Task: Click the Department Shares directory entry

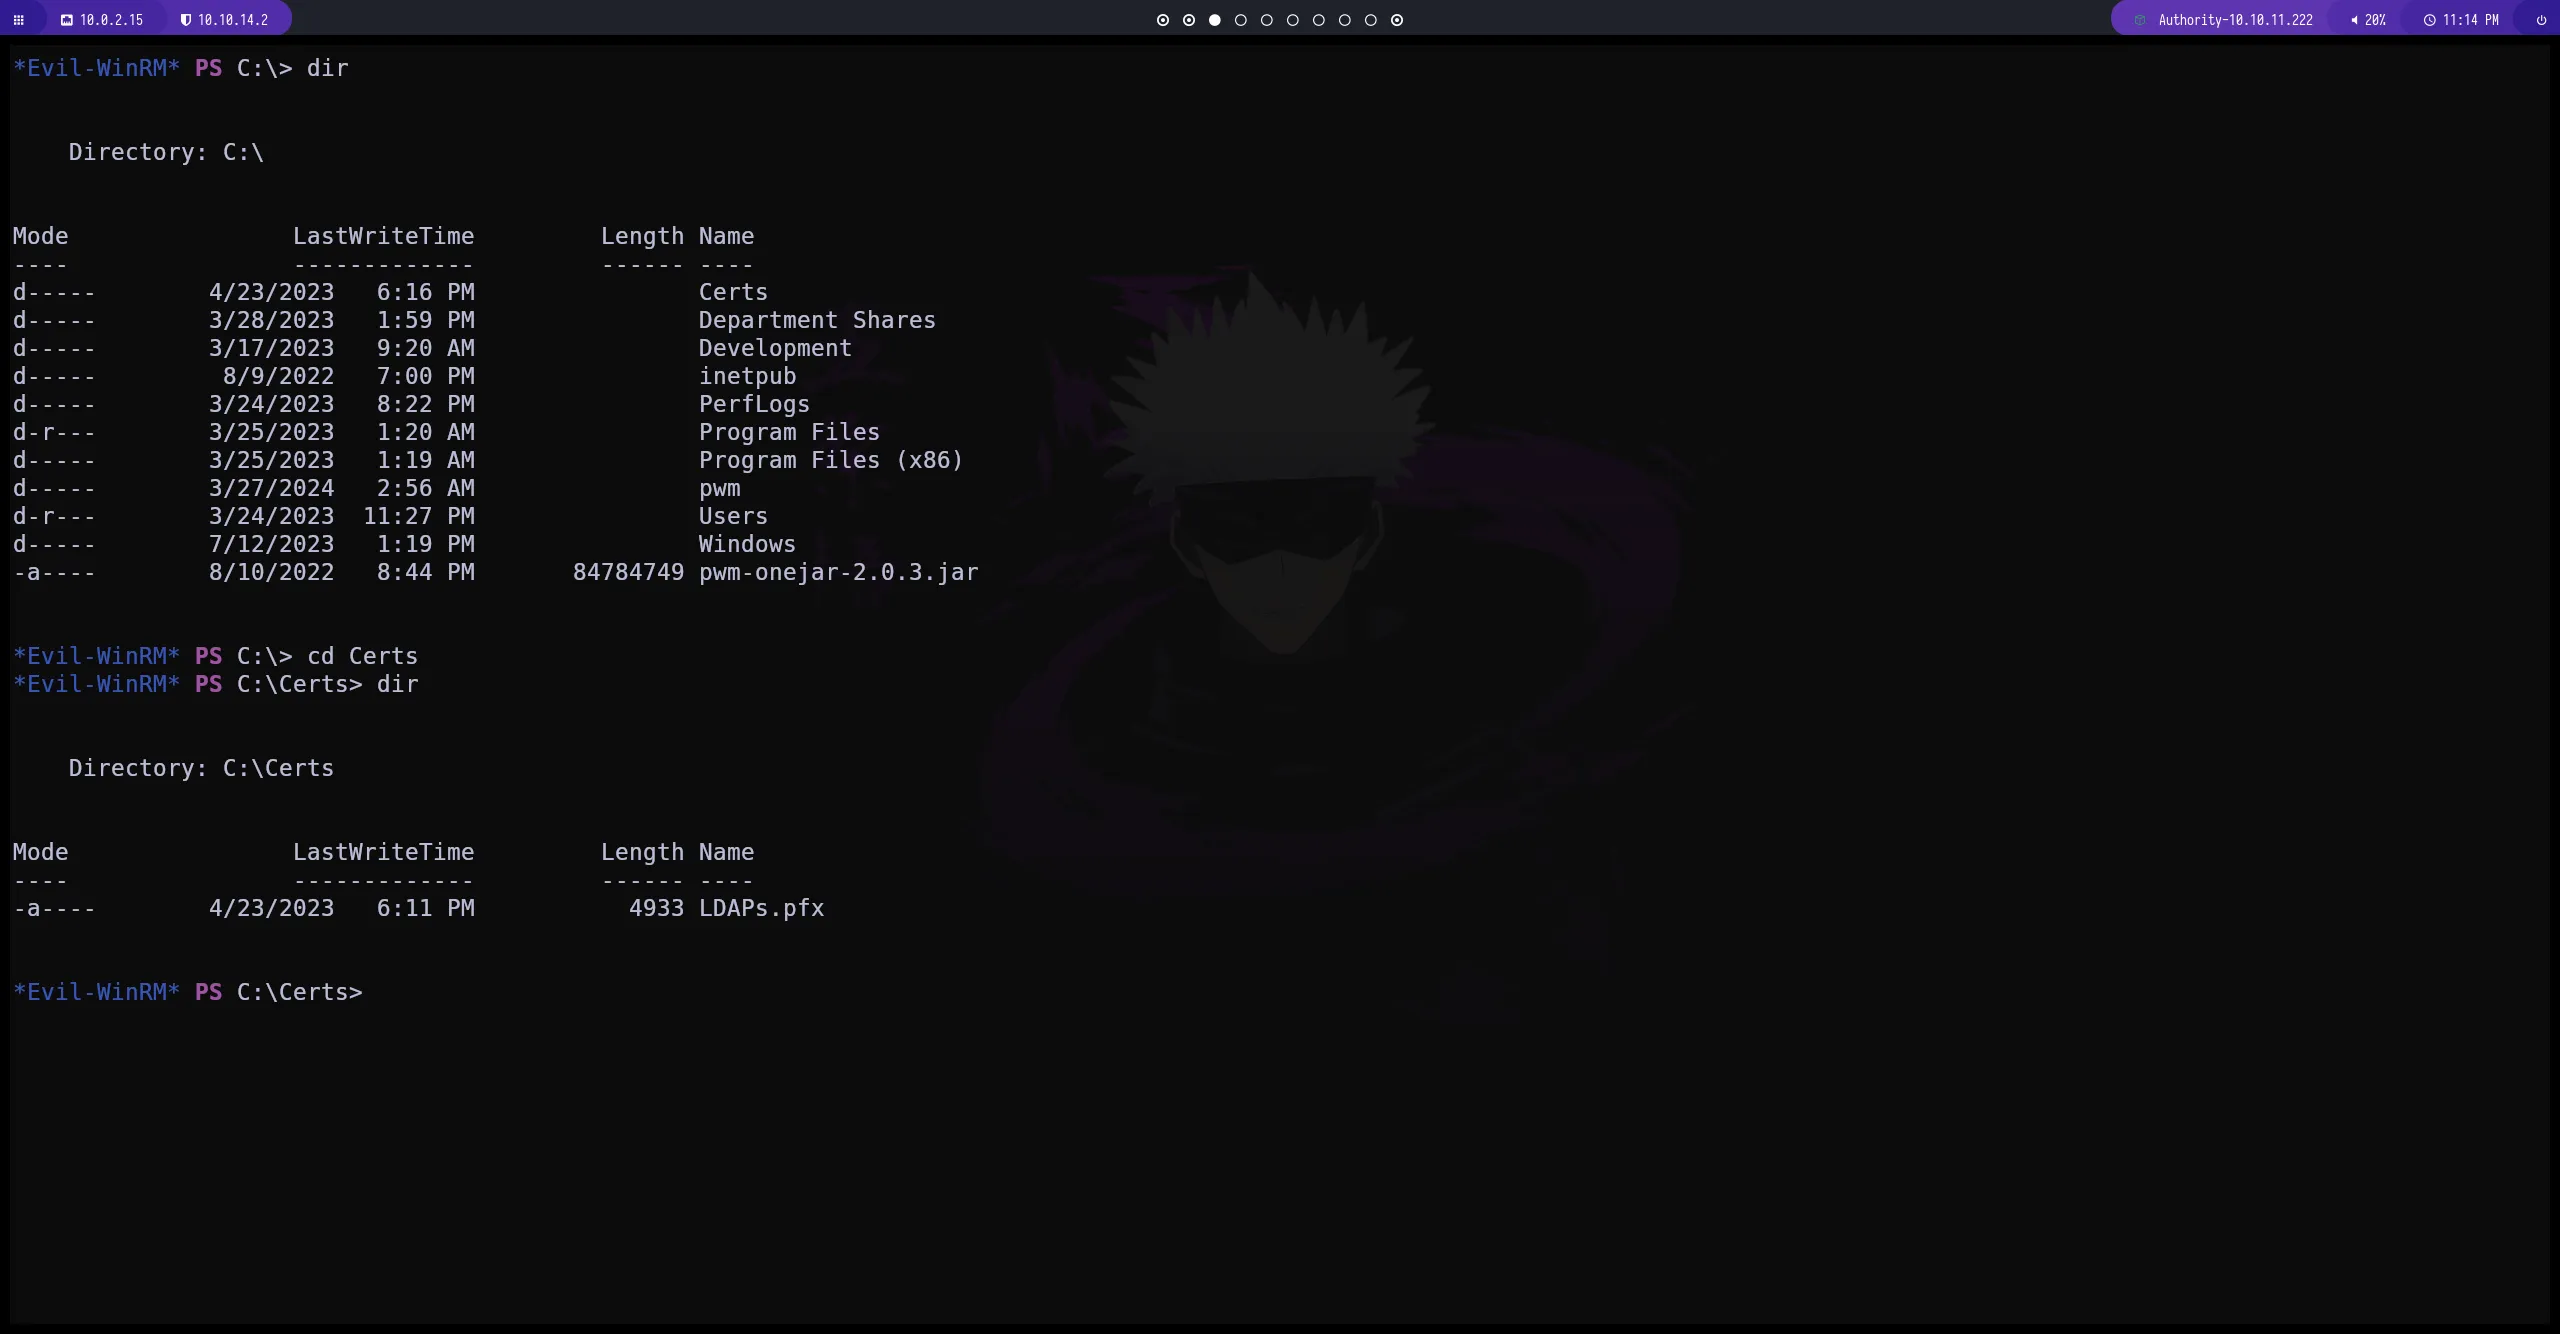Action: [x=816, y=320]
